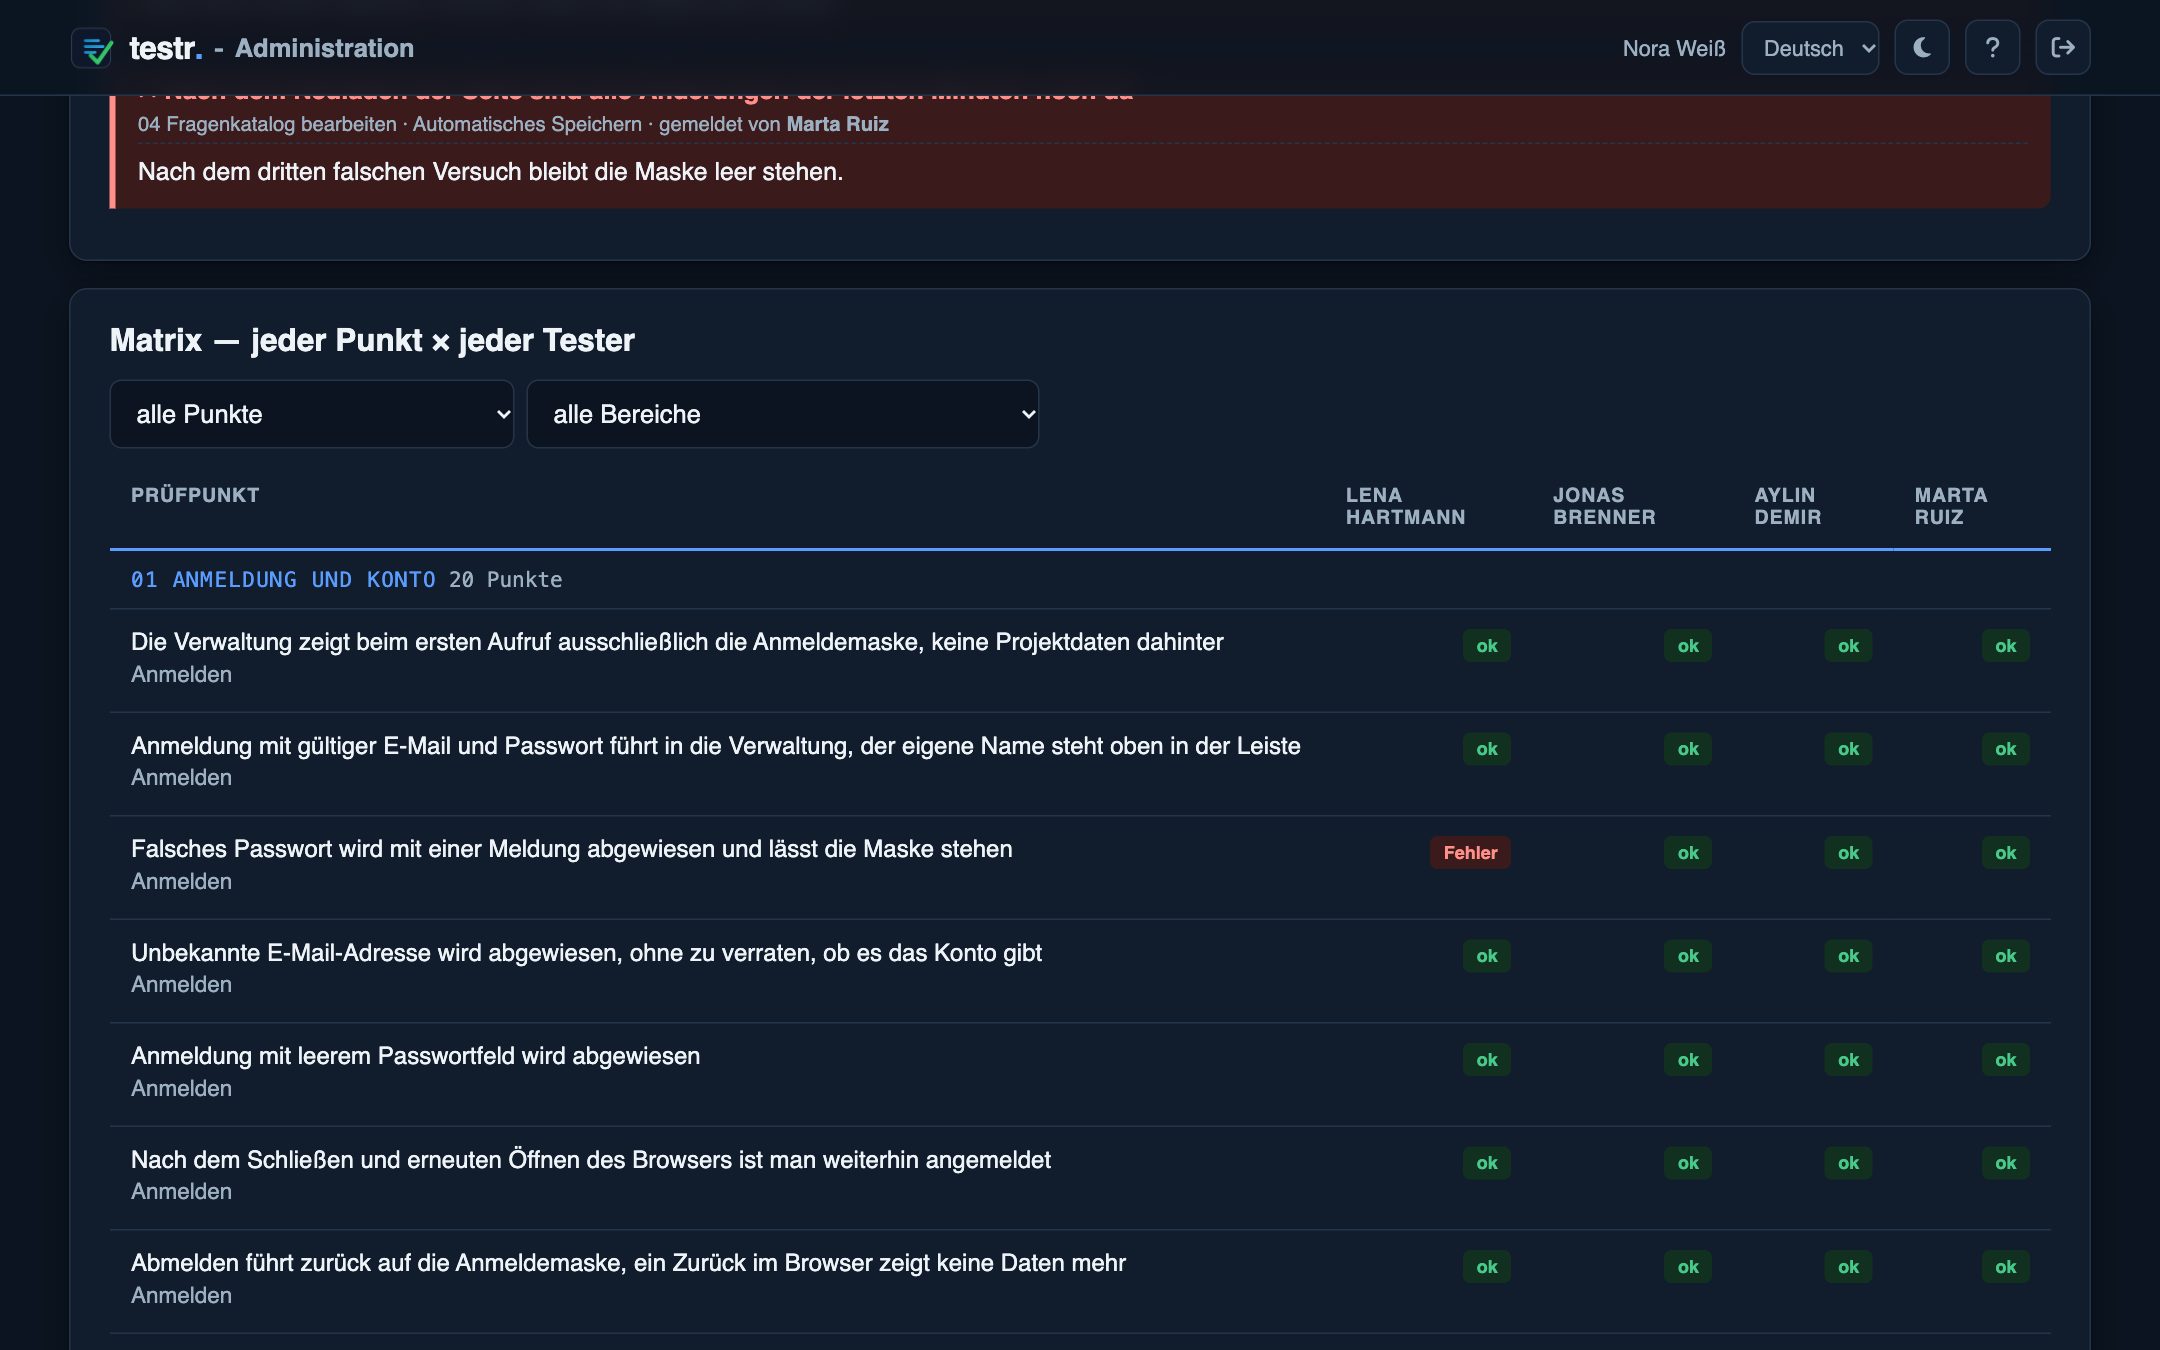Screen dimensions: 2160x1350
Task: Open help via the question mark icon
Action: point(1992,48)
